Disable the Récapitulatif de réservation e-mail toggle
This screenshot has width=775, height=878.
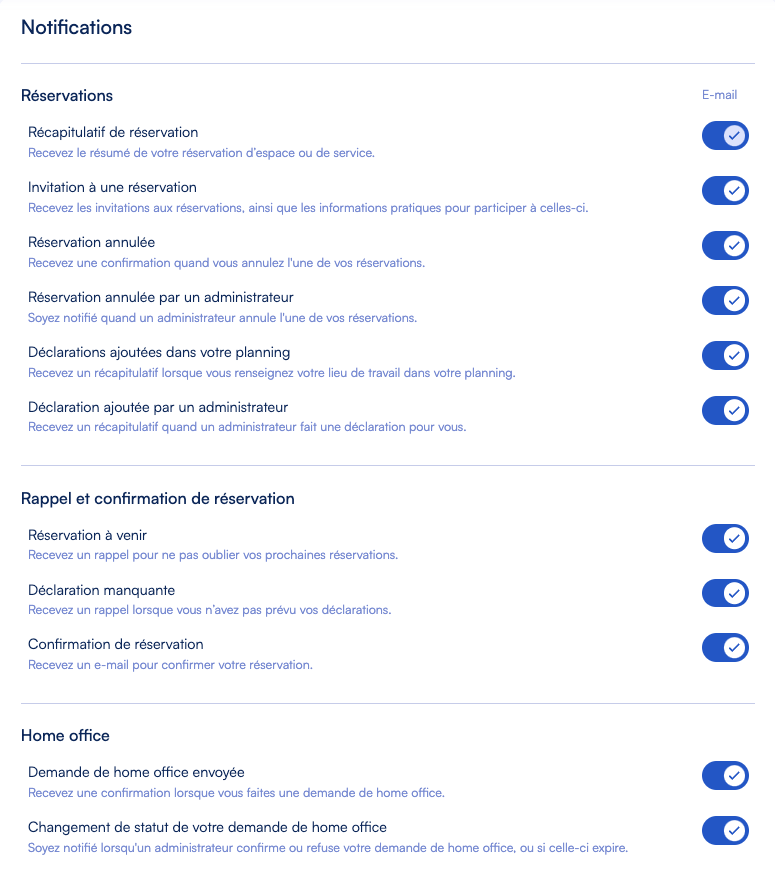(x=725, y=136)
